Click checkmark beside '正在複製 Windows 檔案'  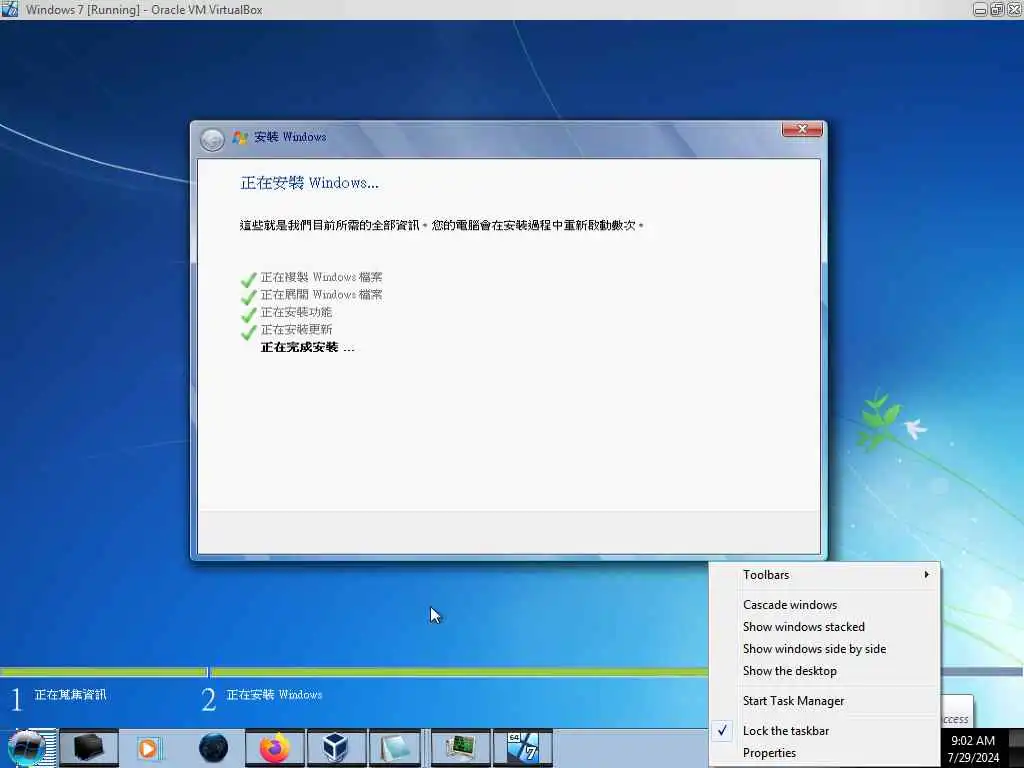248,280
